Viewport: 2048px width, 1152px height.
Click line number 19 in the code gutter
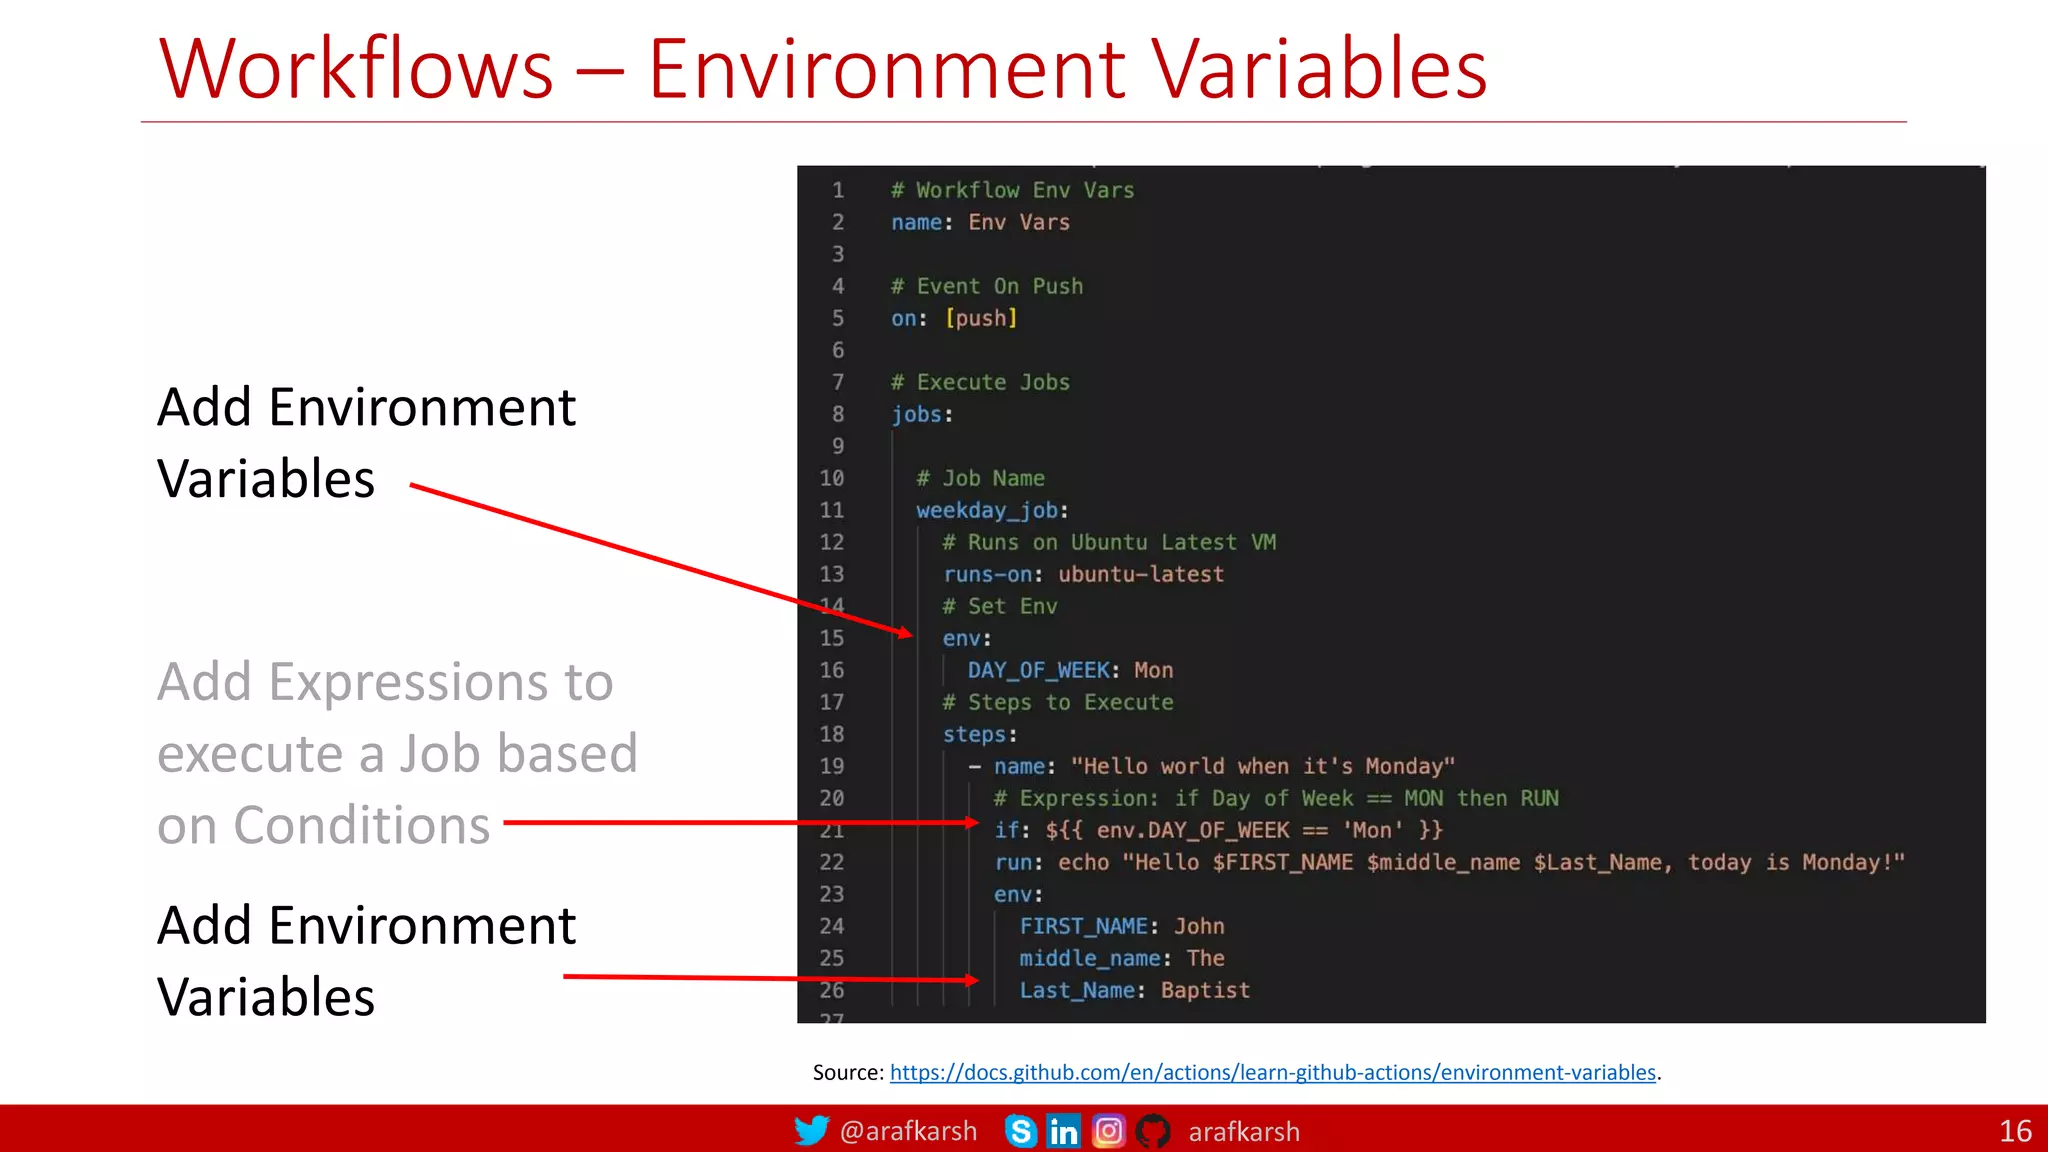pyautogui.click(x=832, y=766)
